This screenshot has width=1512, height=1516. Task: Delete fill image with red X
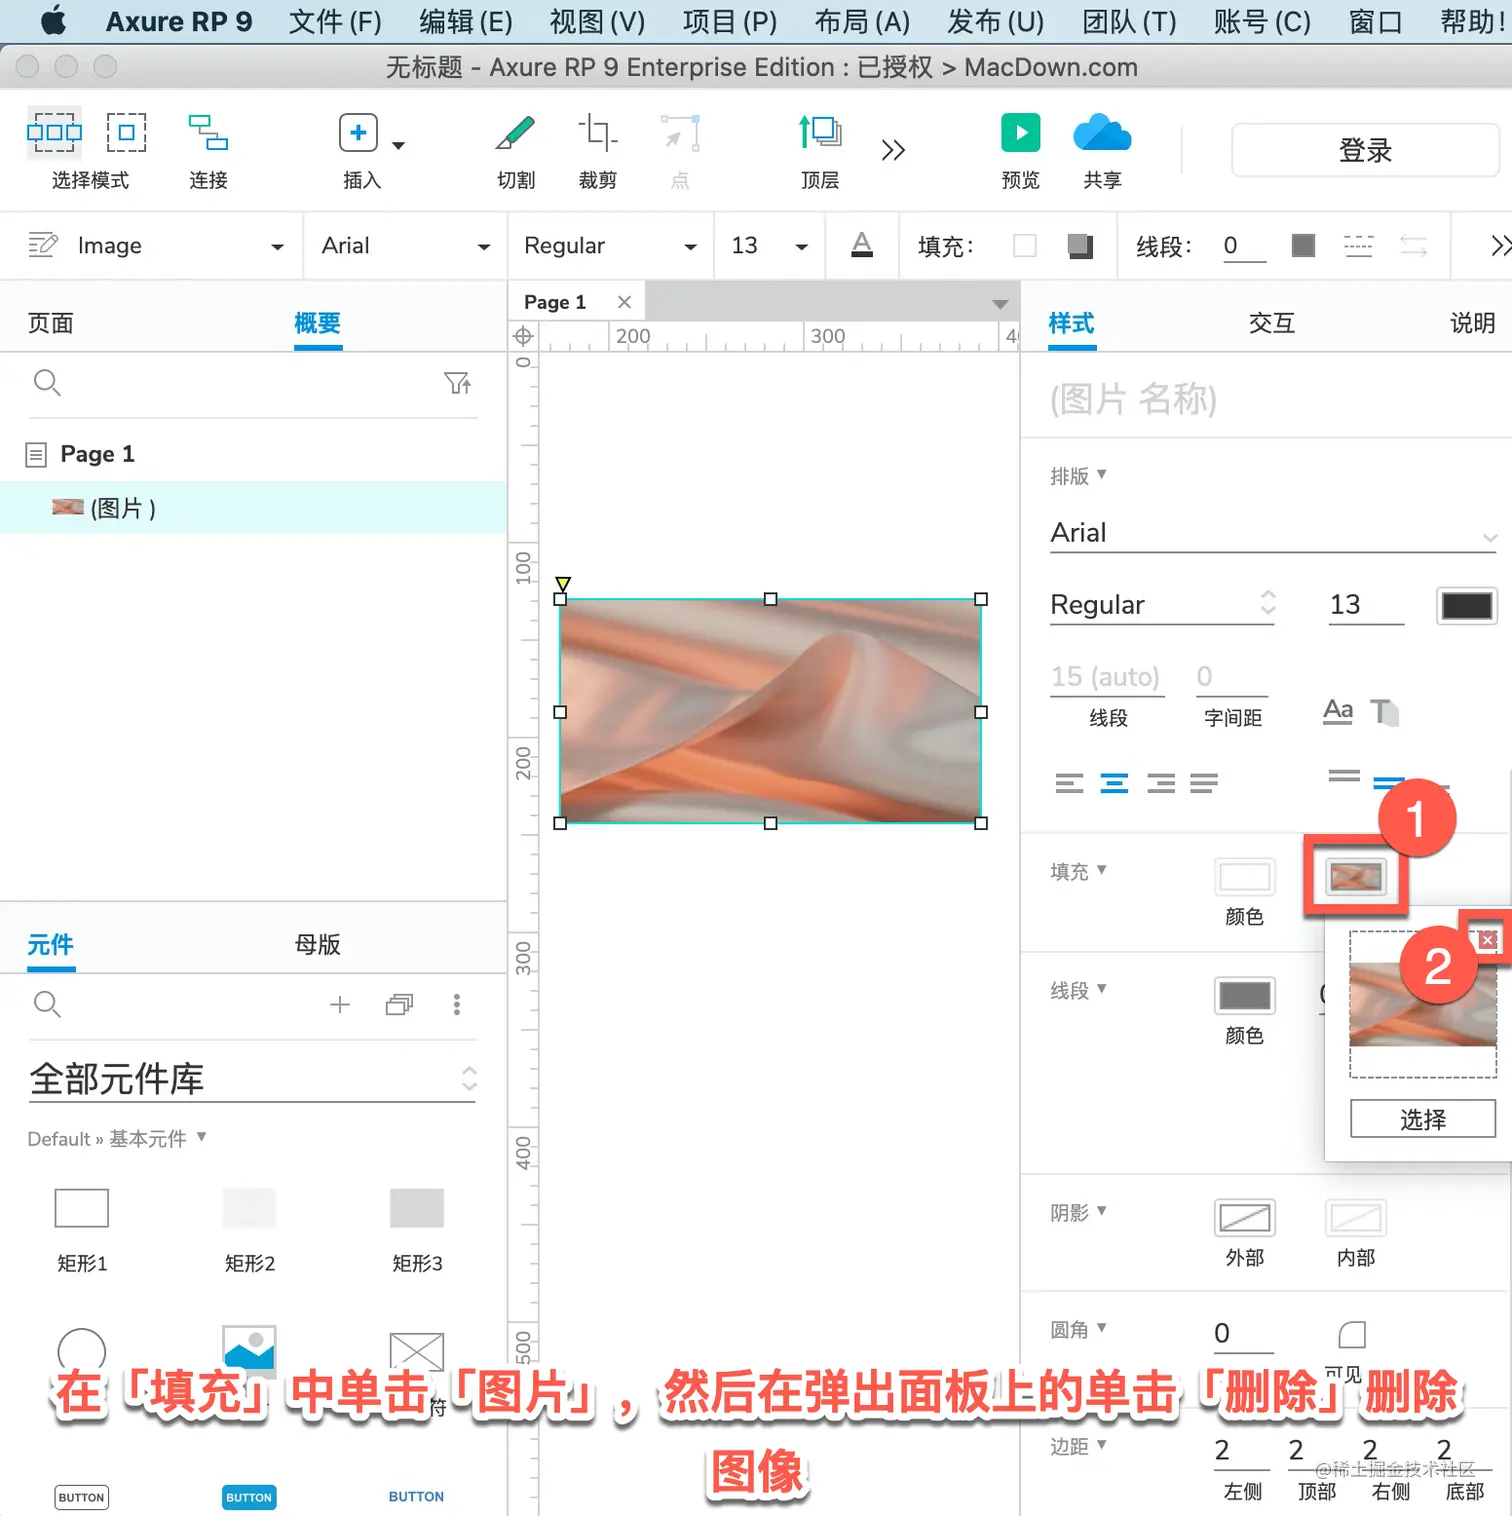(1488, 940)
